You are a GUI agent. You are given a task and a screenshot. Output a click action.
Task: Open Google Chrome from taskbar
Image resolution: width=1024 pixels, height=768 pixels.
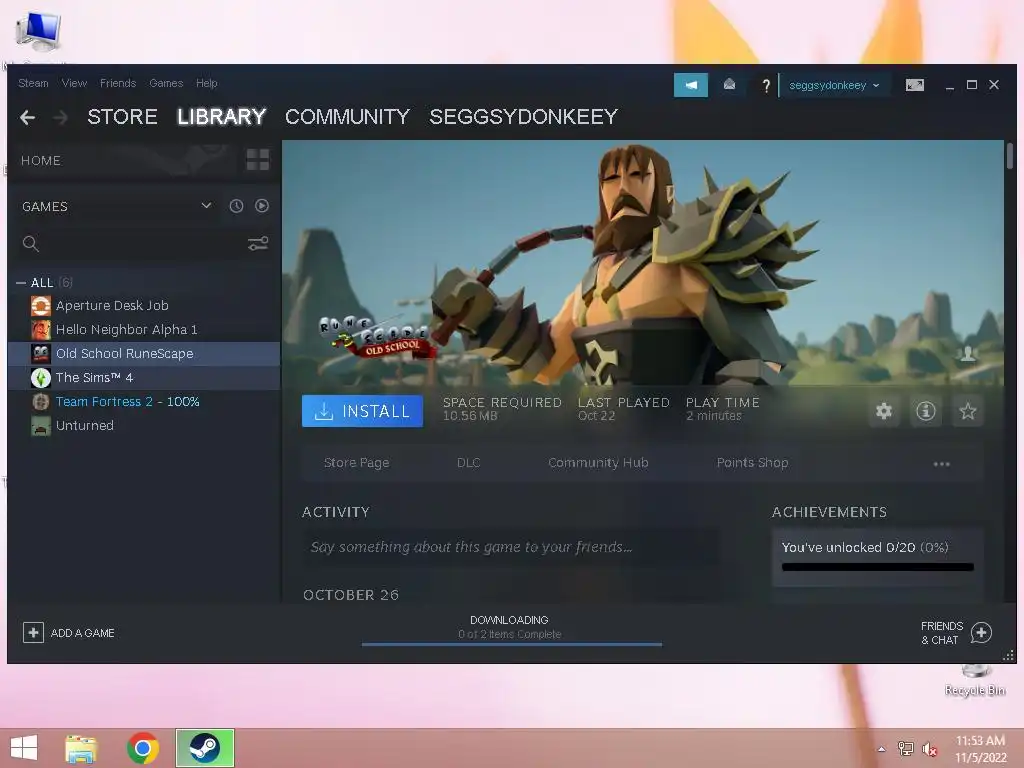(143, 748)
